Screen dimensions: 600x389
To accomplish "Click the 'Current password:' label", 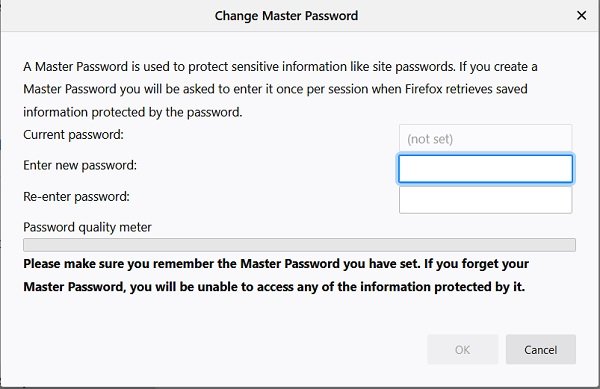I will (73, 135).
